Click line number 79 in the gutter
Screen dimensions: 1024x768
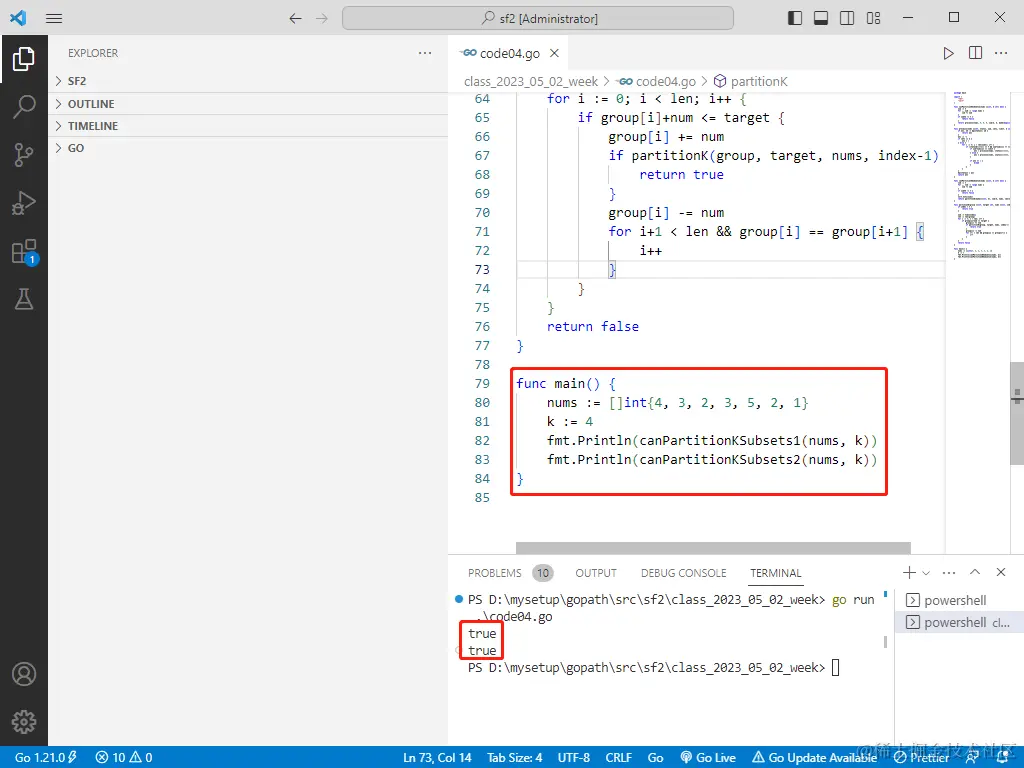482,383
